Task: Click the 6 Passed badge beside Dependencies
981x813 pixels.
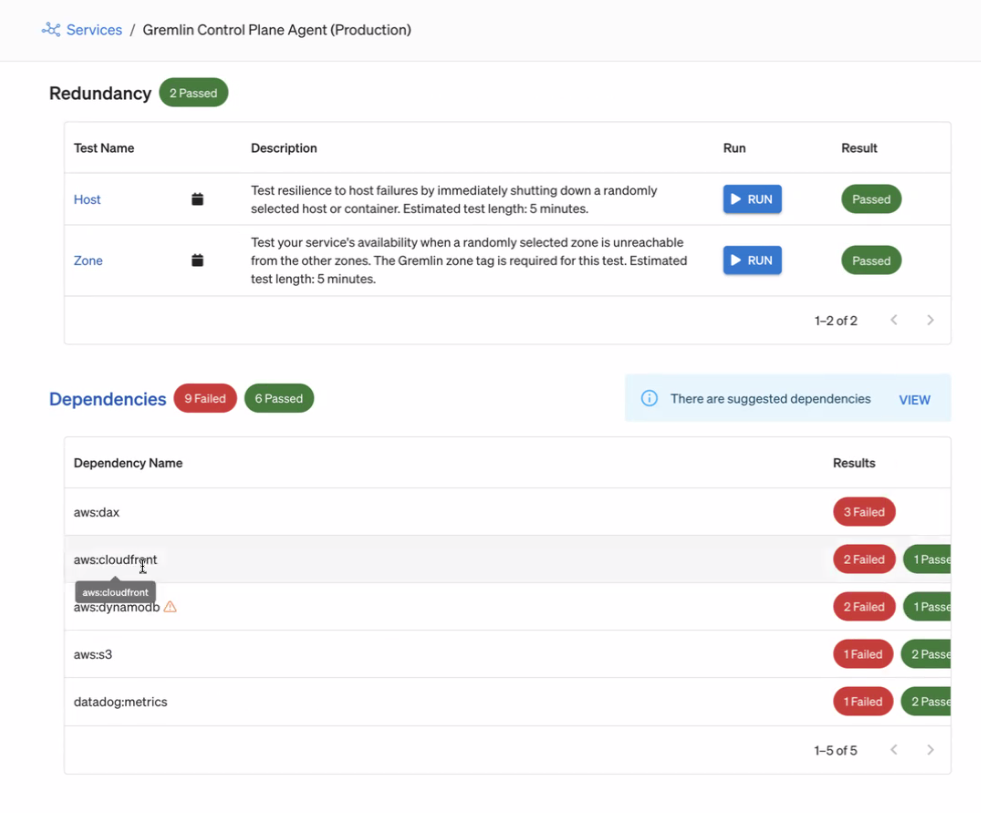Action: [x=278, y=398]
